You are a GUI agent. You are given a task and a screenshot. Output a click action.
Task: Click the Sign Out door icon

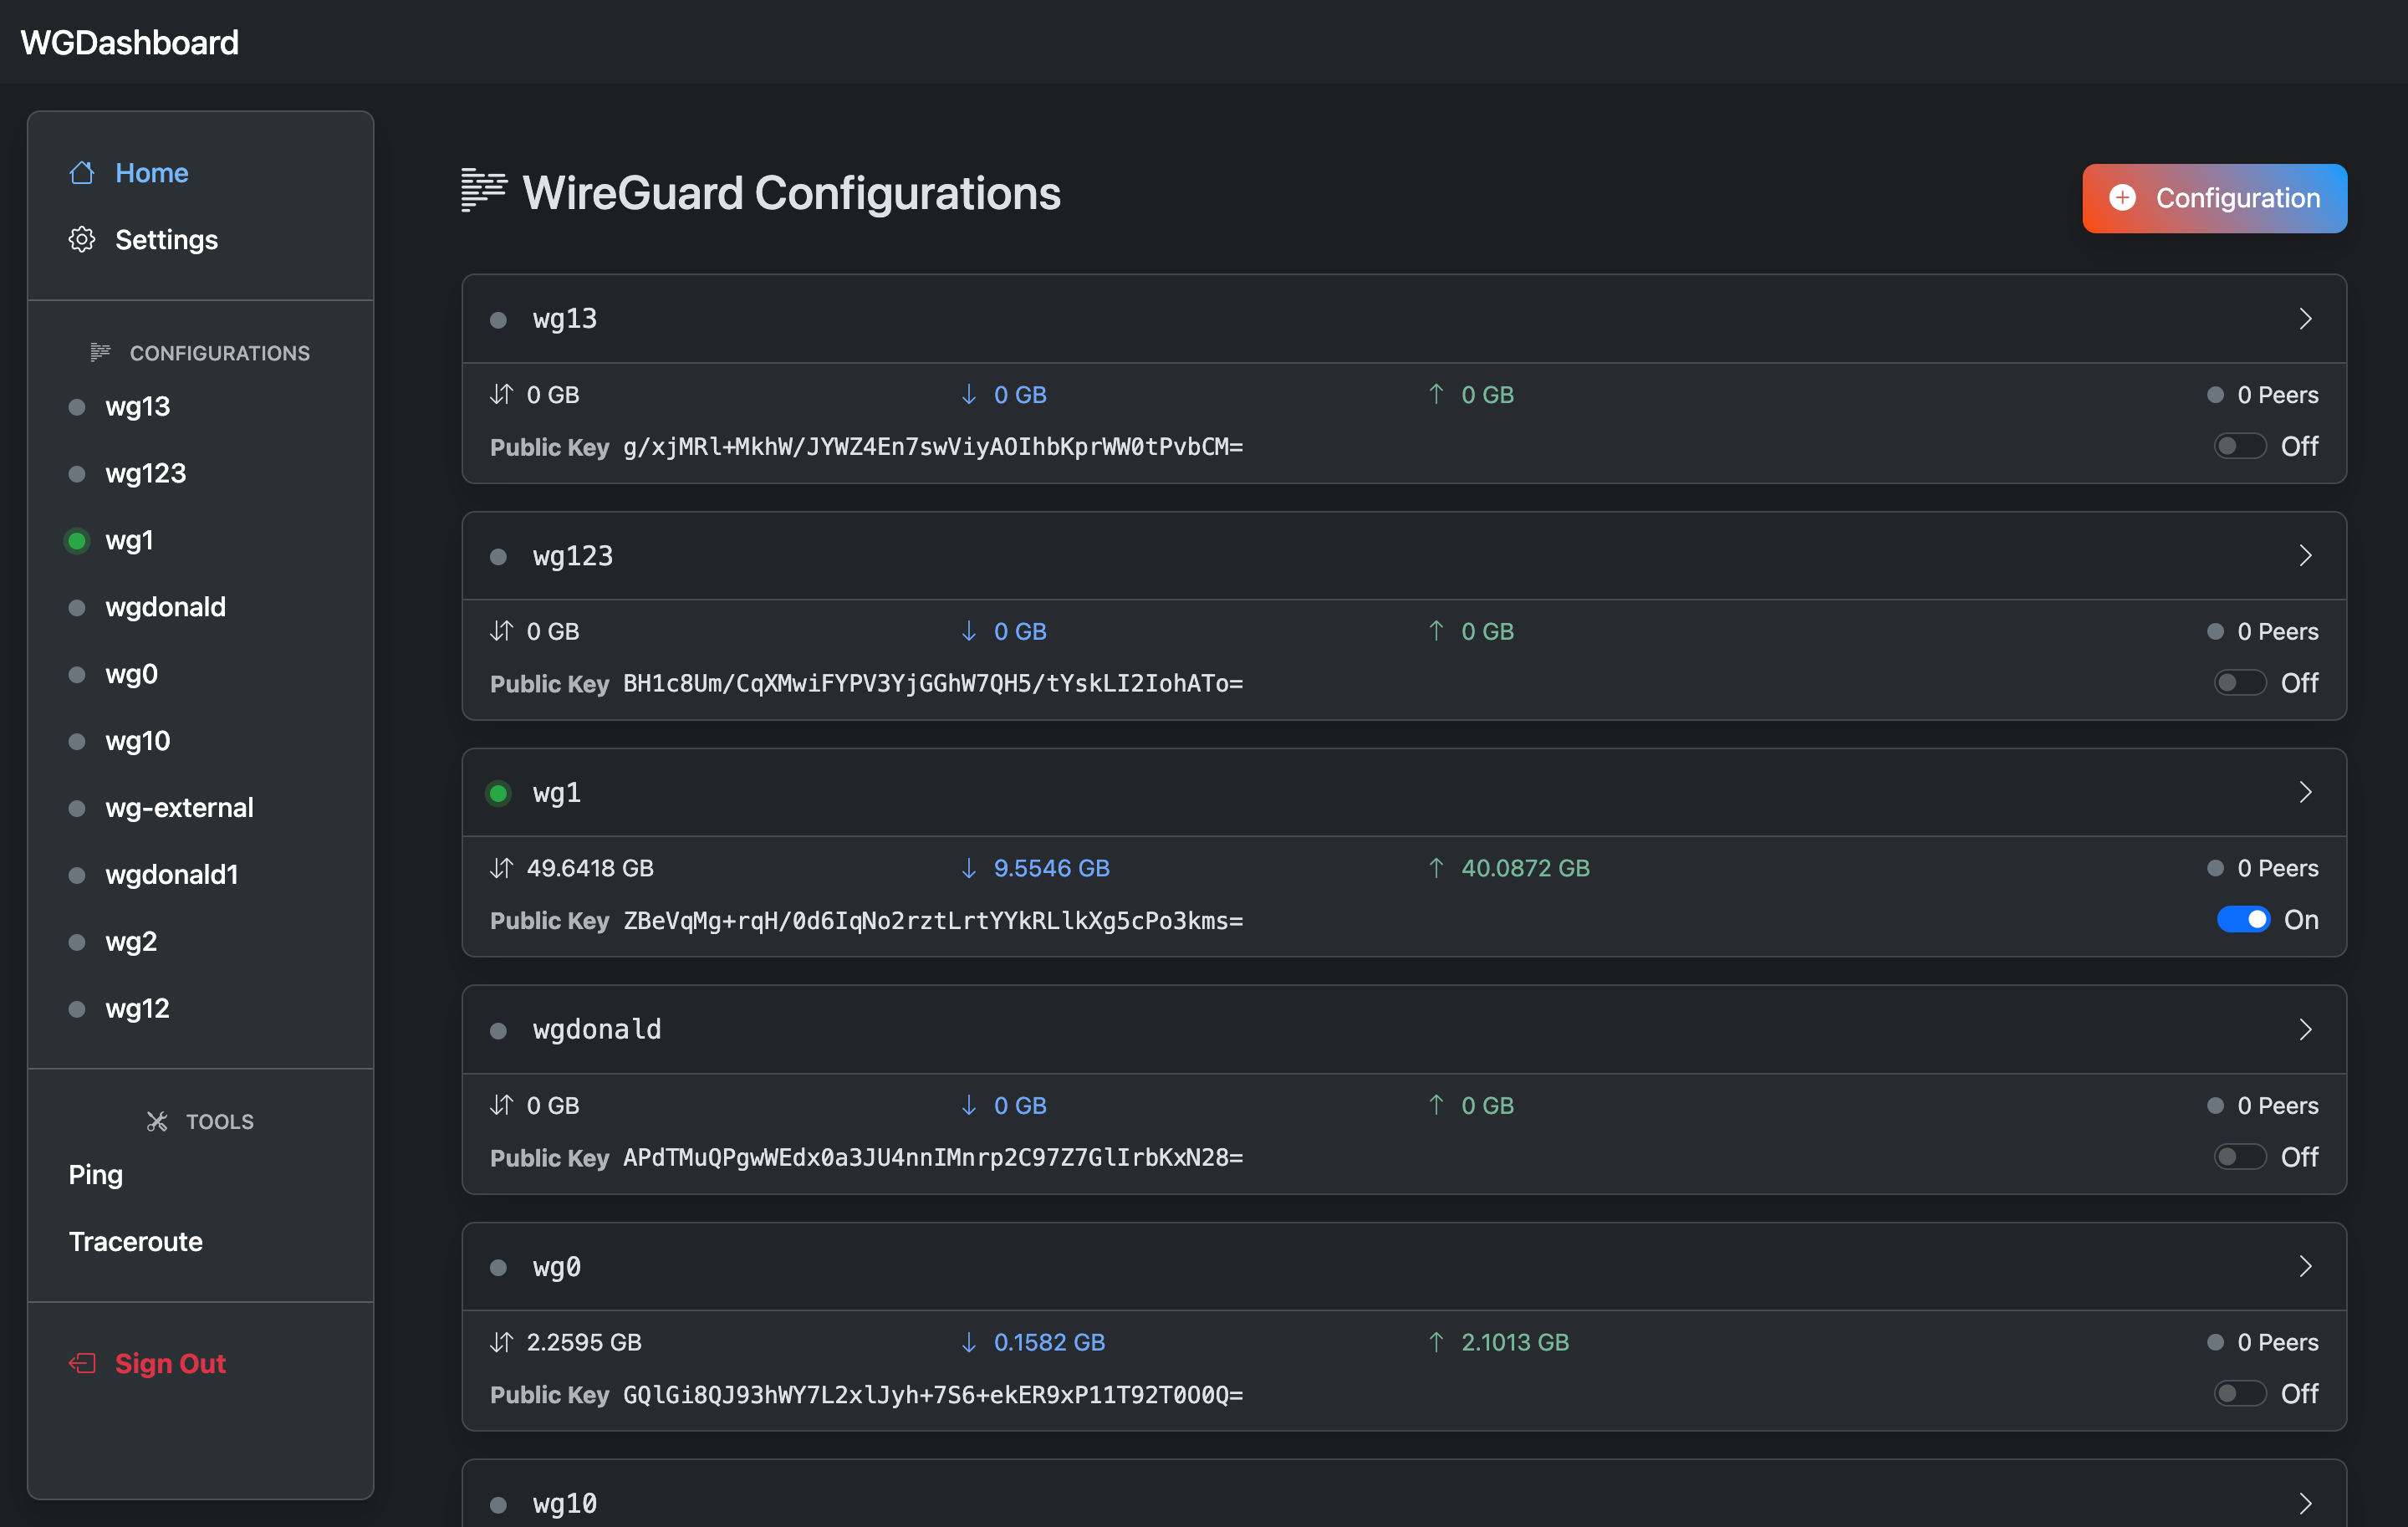(x=82, y=1363)
